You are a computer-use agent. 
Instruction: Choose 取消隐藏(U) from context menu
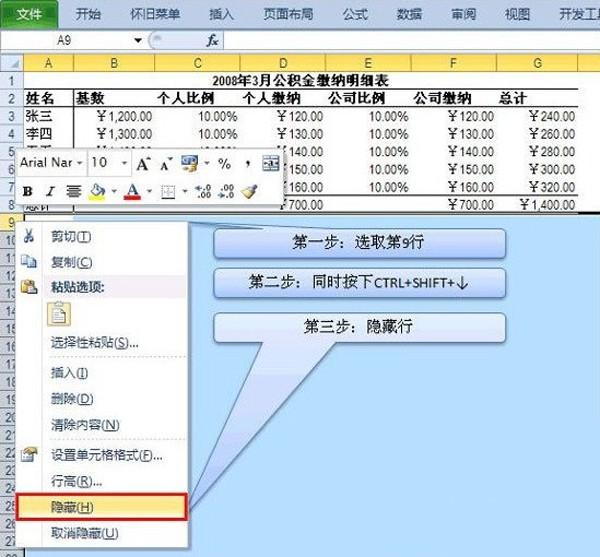tap(102, 533)
